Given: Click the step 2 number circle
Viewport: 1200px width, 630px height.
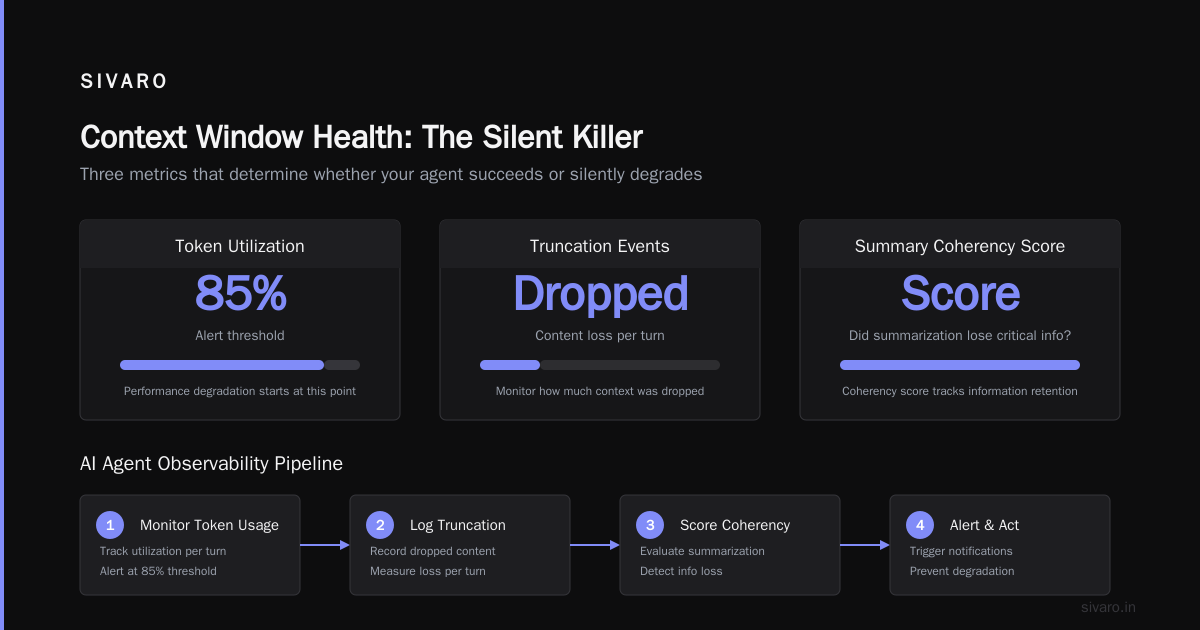Looking at the screenshot, I should 380,525.
